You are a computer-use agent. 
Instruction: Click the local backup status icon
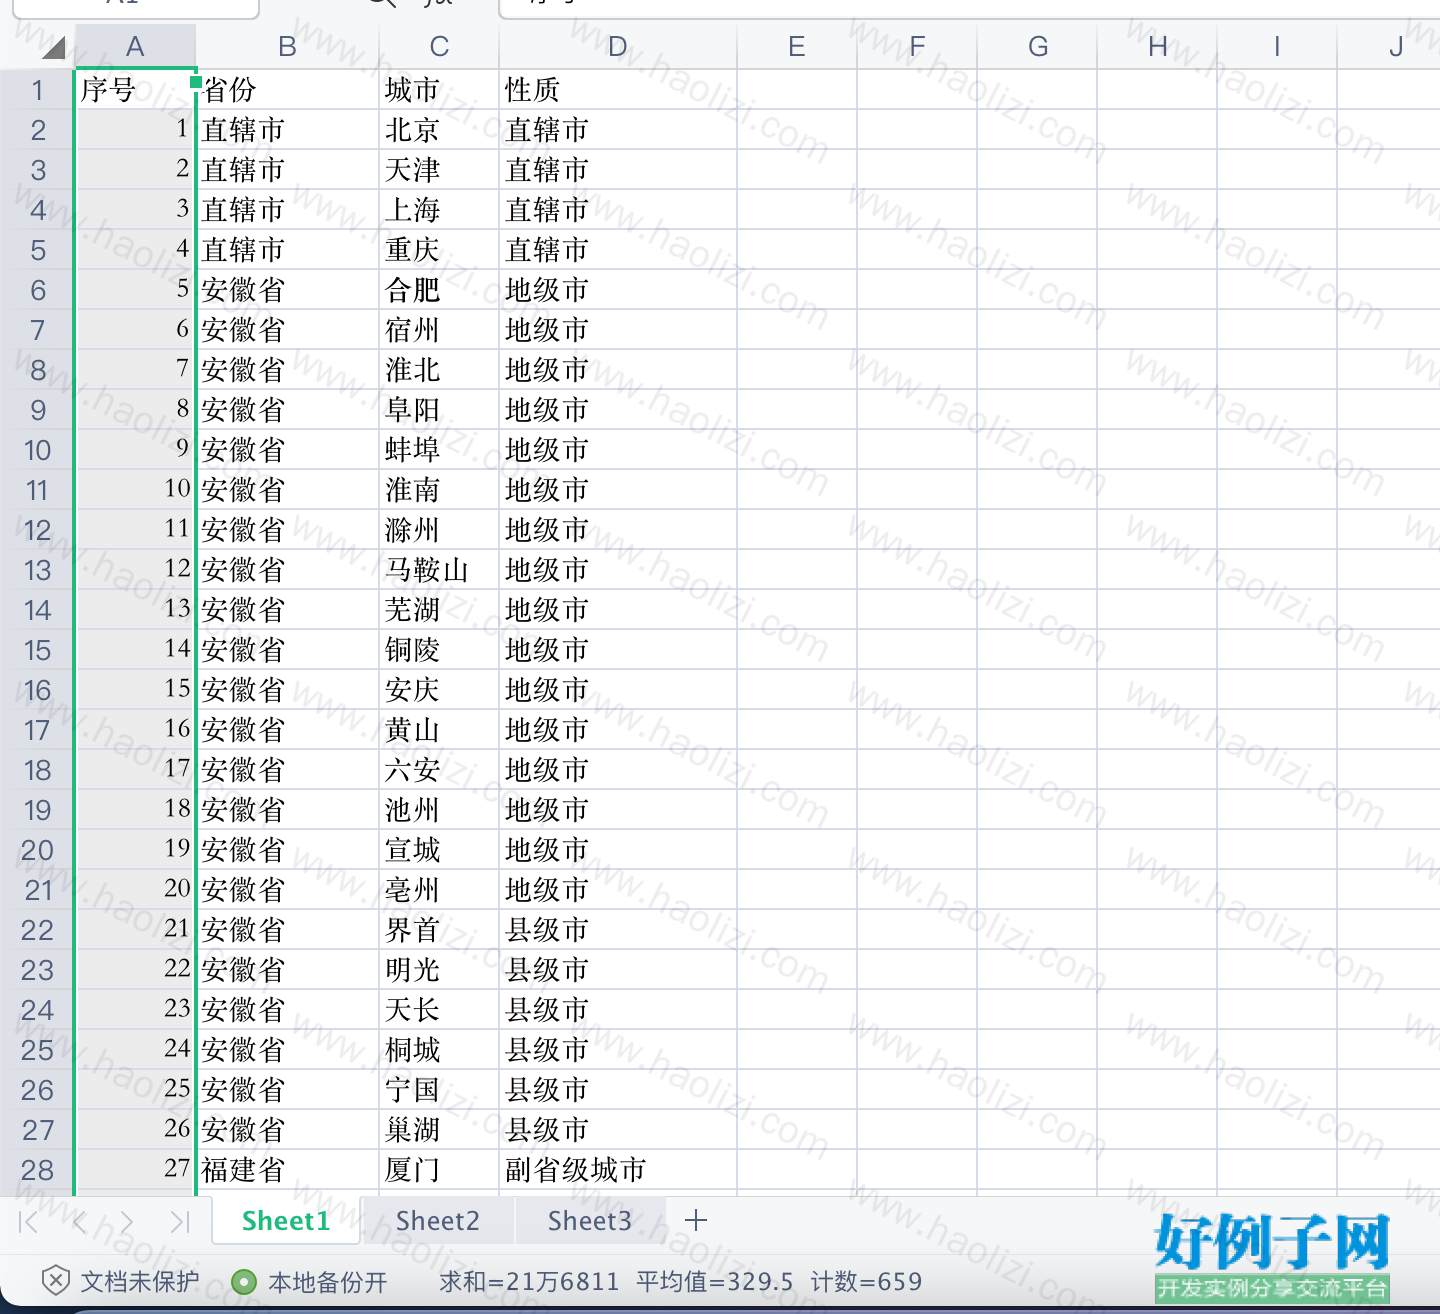point(243,1282)
